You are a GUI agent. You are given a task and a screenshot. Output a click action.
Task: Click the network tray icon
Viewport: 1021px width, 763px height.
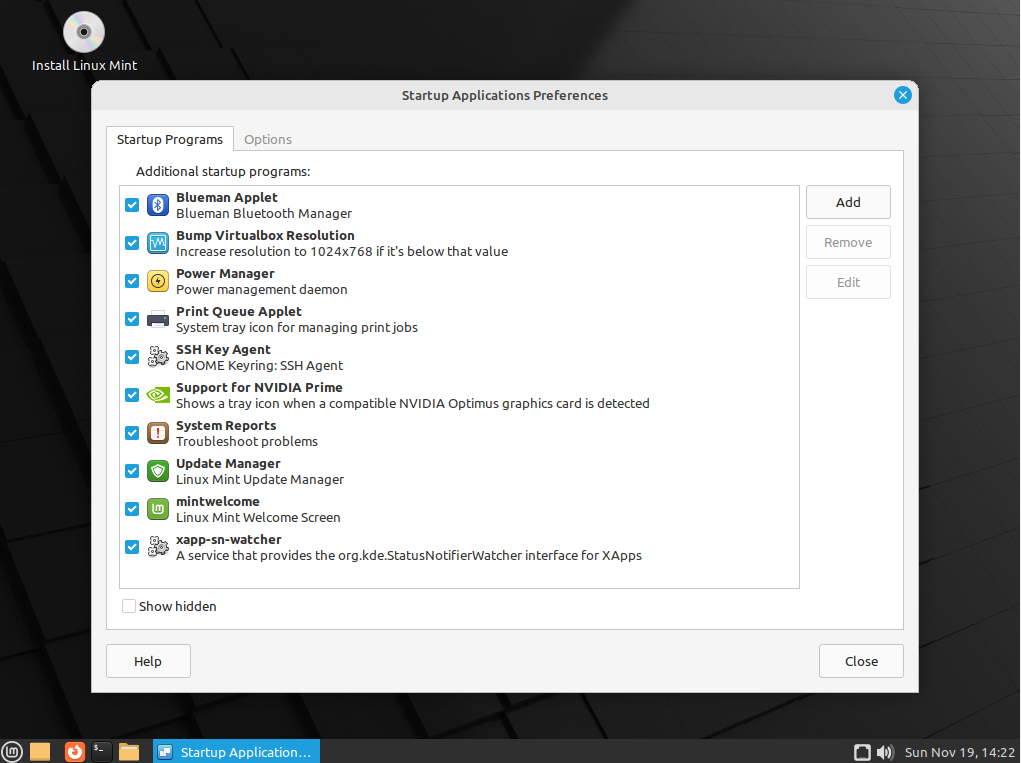862,753
